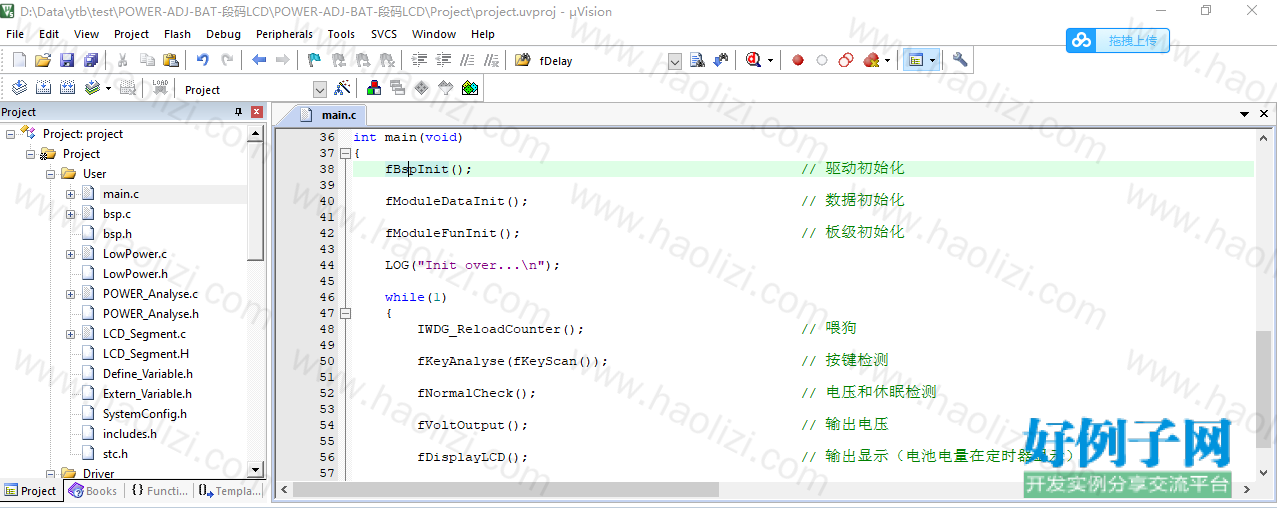Screen dimensions: 1277x508
Task: Click the blue cloud upload button
Action: [1117, 40]
